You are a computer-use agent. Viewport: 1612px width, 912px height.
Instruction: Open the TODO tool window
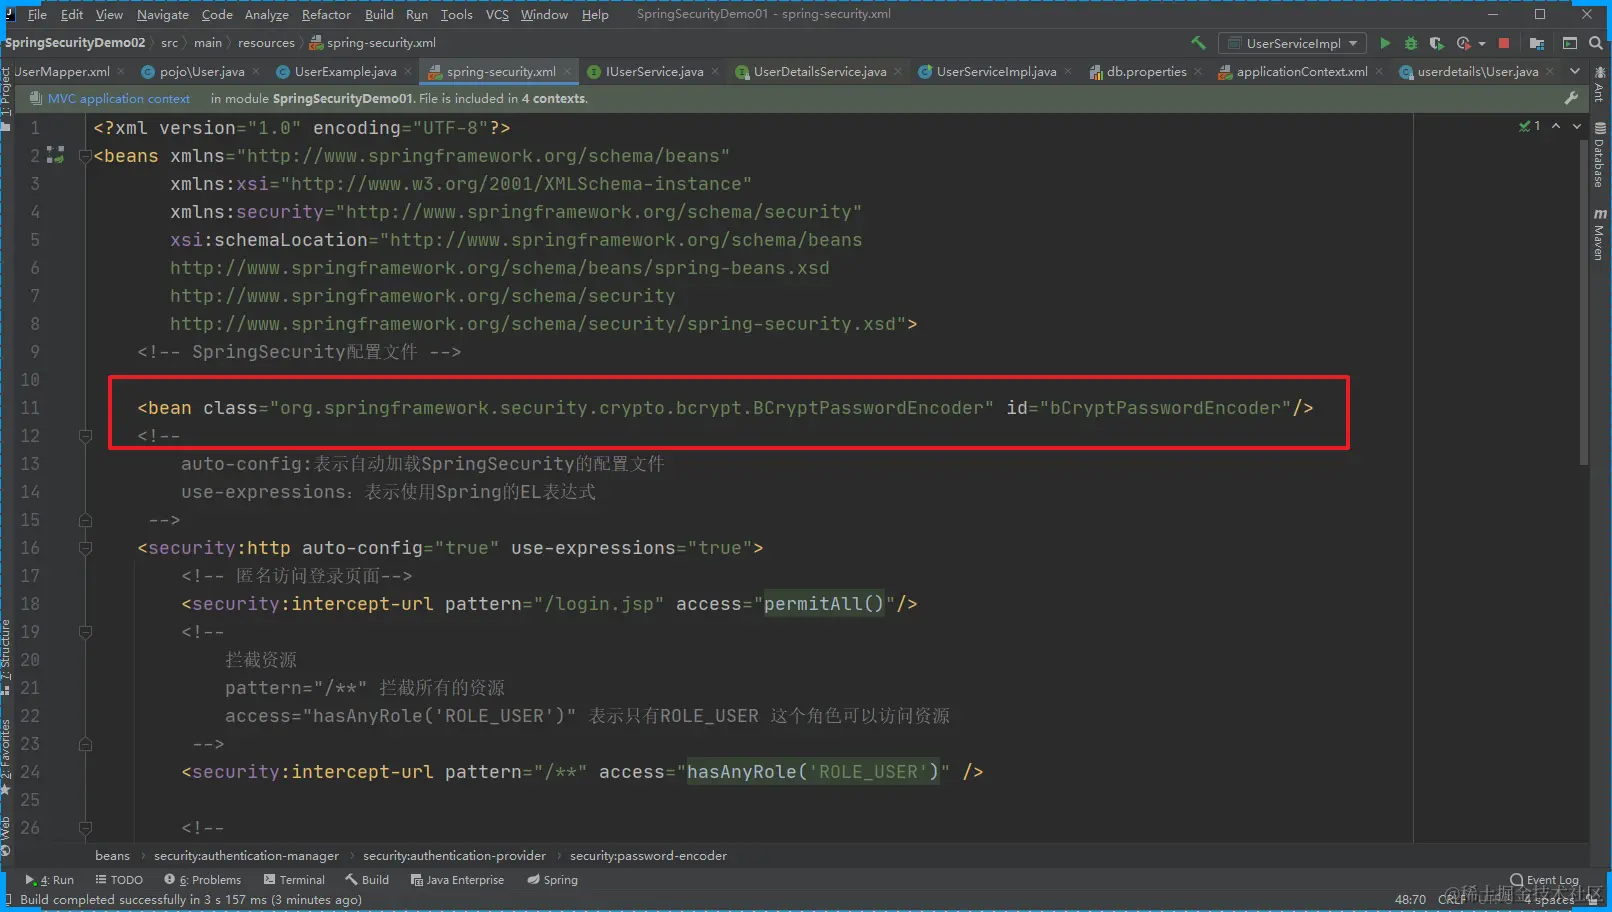click(x=119, y=880)
